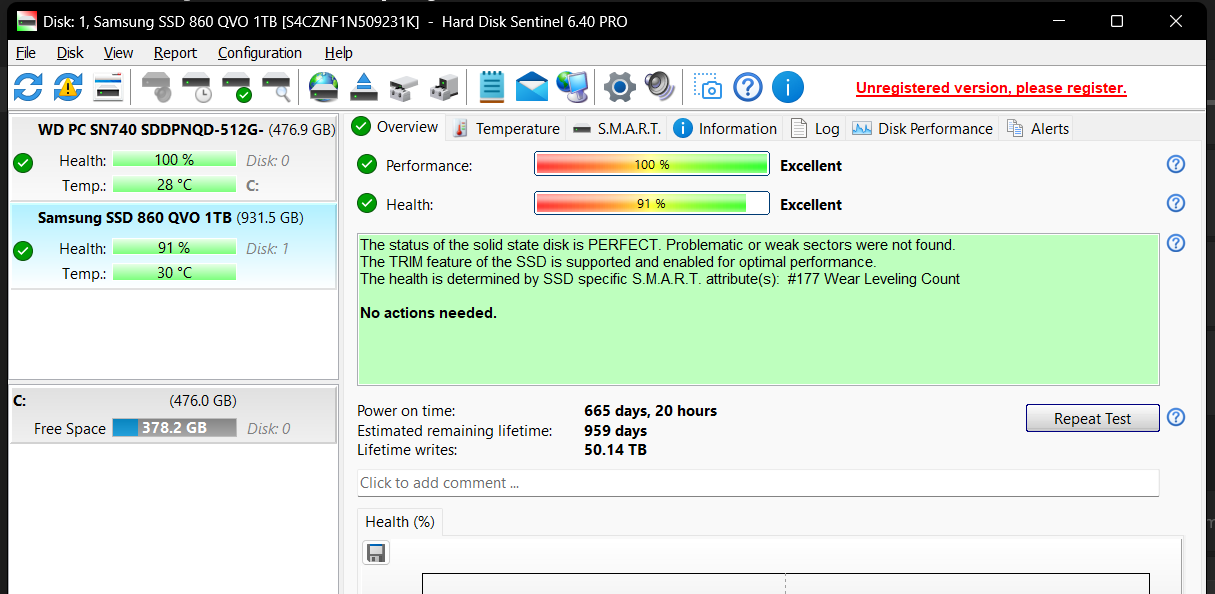Switch to the Alerts tab
Screen dimensions: 1215x594
click(x=1038, y=128)
